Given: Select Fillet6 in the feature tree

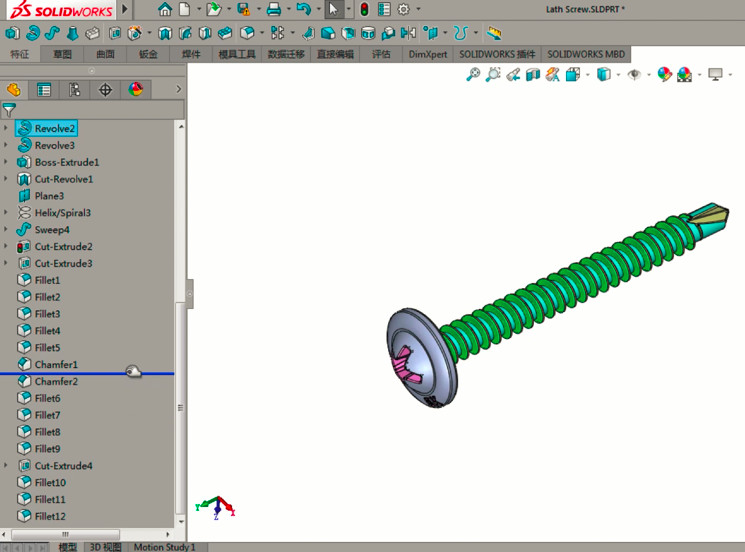Looking at the screenshot, I should pyautogui.click(x=48, y=398).
